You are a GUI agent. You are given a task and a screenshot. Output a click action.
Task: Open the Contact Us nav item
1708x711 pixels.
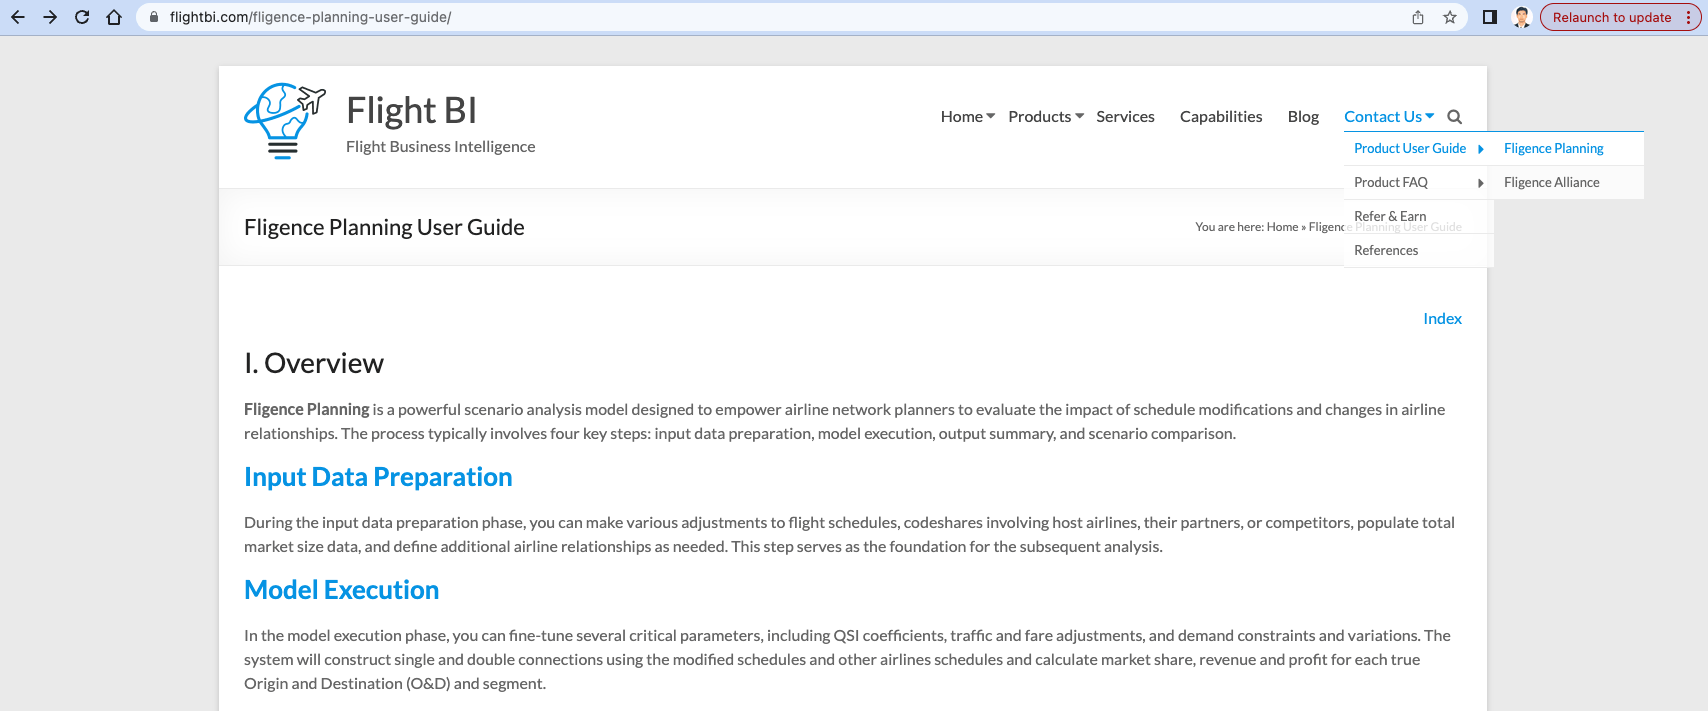pos(1382,117)
